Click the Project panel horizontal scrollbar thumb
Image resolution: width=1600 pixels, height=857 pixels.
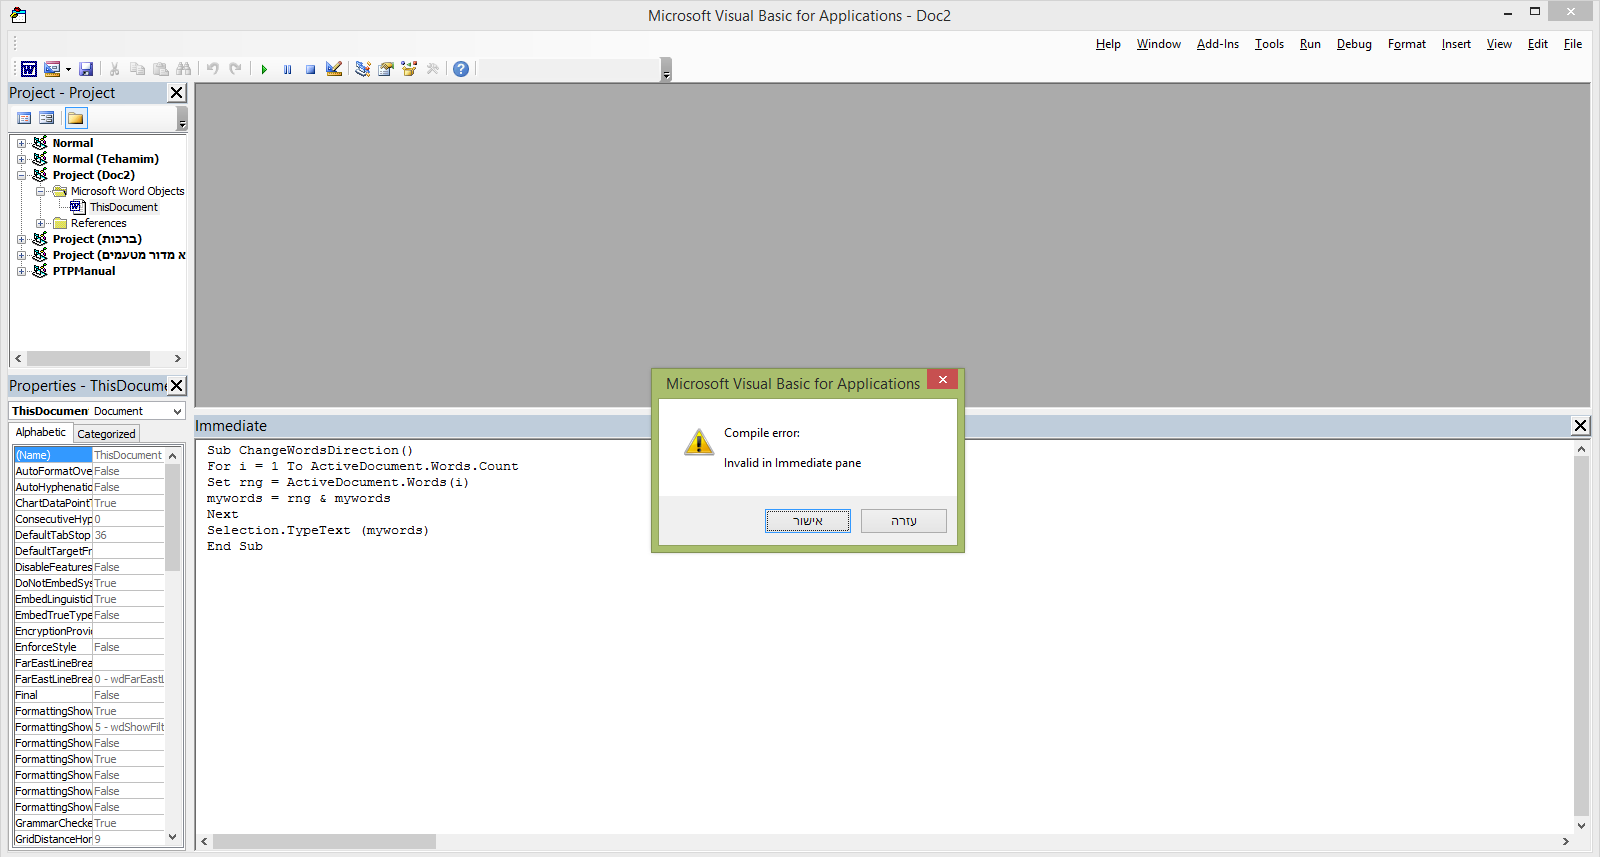(x=88, y=358)
